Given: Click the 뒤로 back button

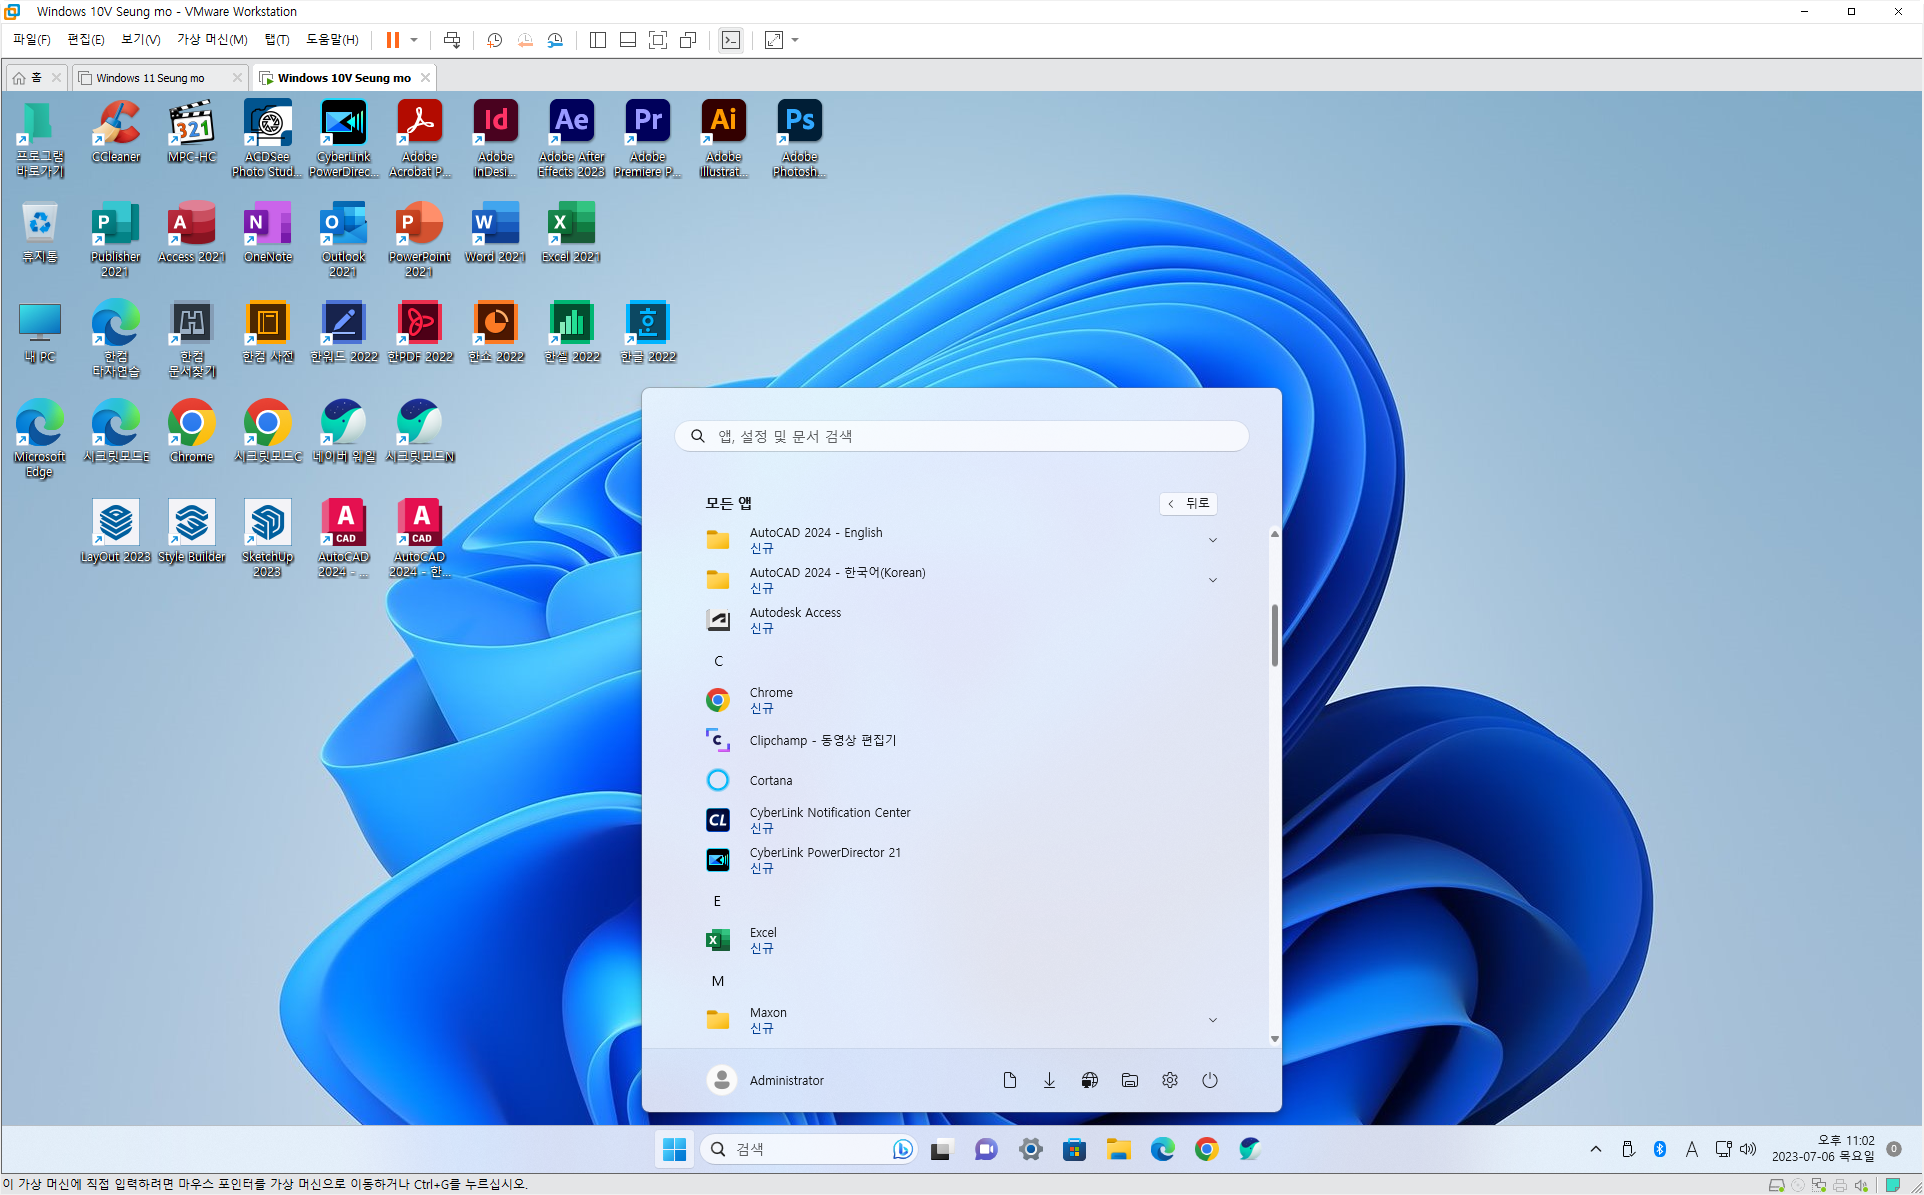Looking at the screenshot, I should [x=1188, y=503].
